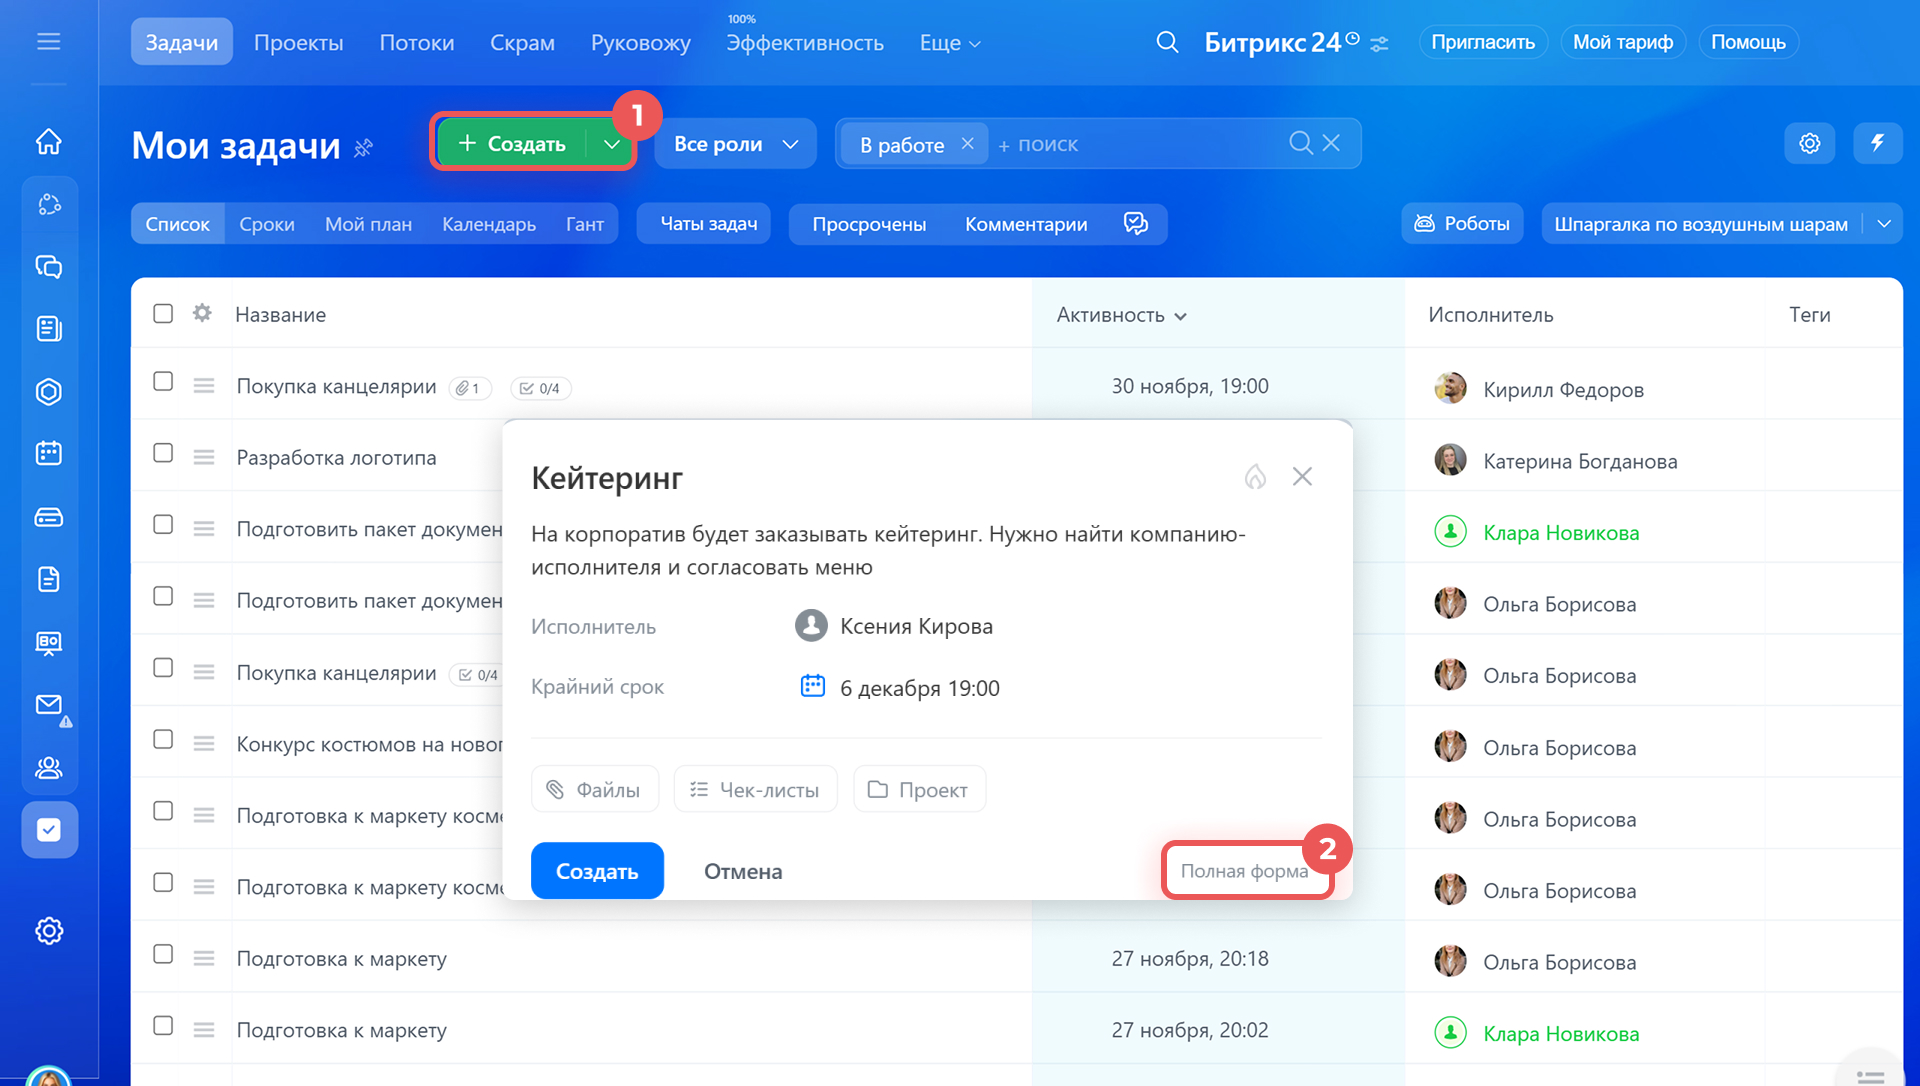Open the Проекты top menu item
This screenshot has height=1086, width=1920.
click(298, 43)
